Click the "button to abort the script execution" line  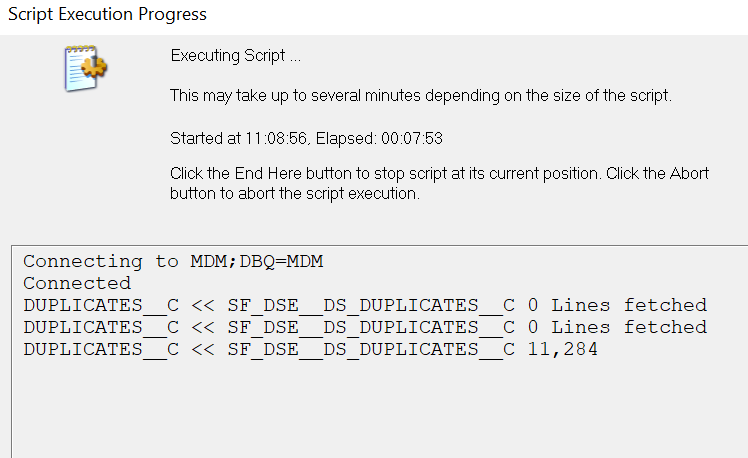[294, 193]
